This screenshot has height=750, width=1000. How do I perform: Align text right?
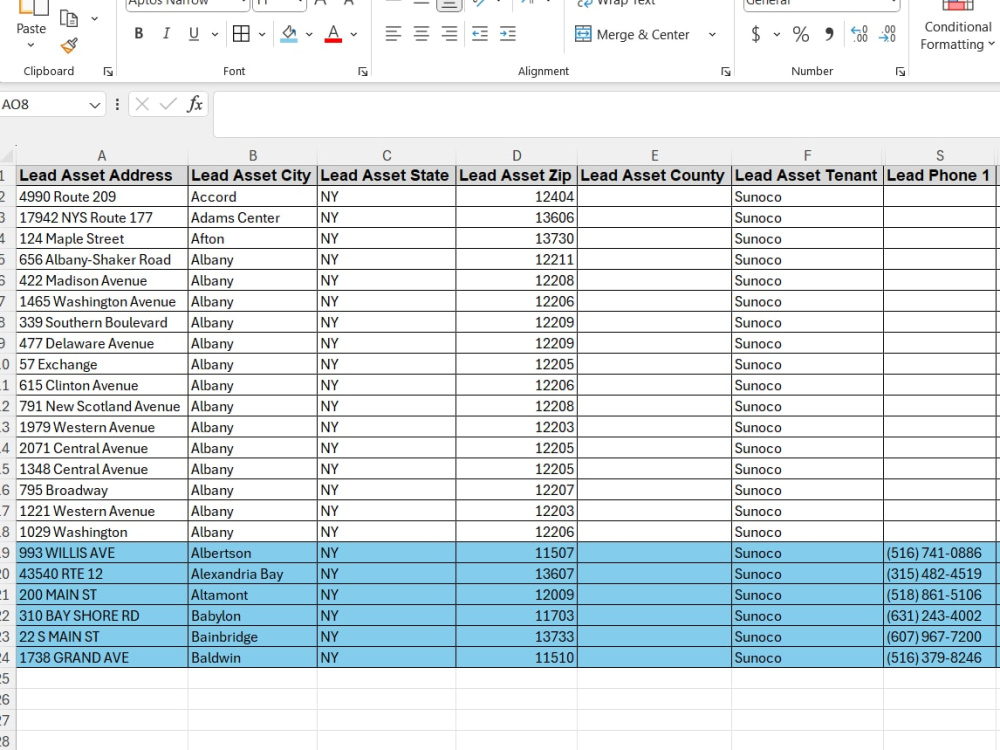tap(450, 34)
